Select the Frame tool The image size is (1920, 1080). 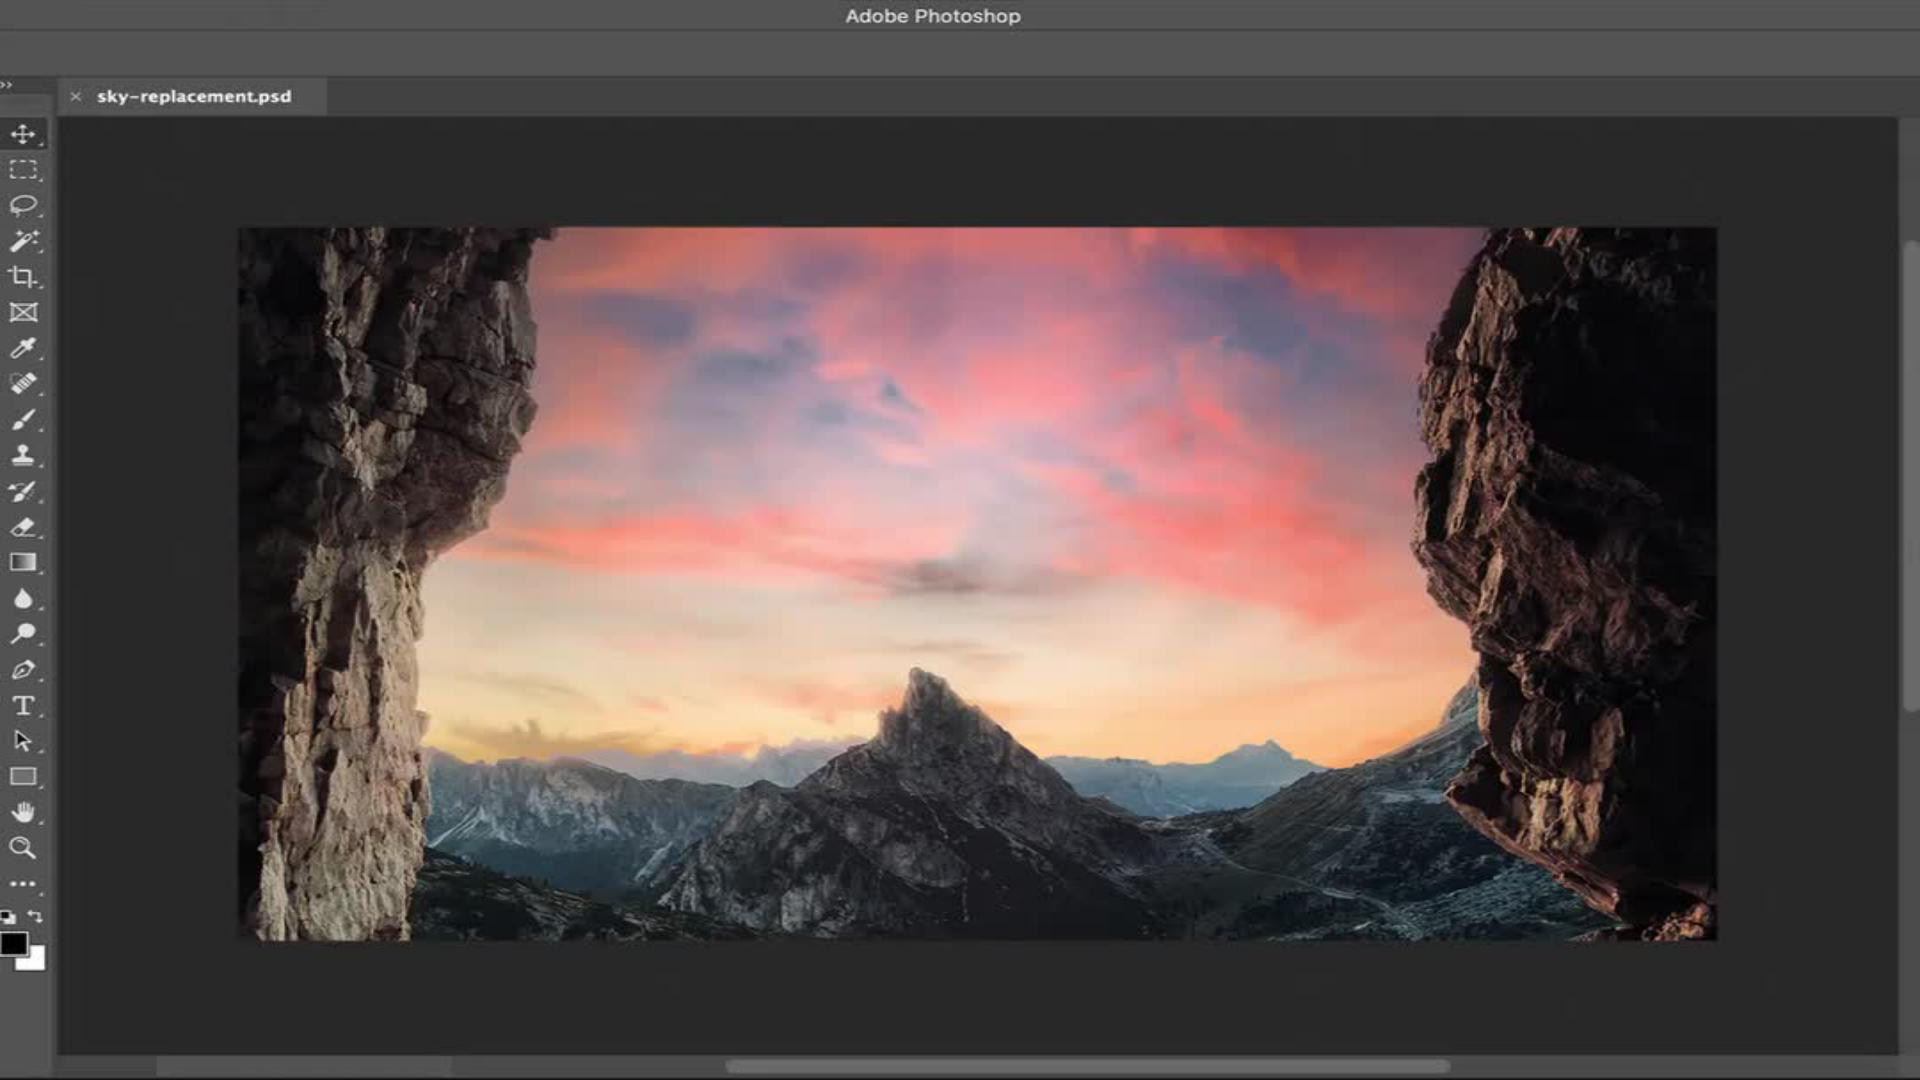click(x=23, y=313)
